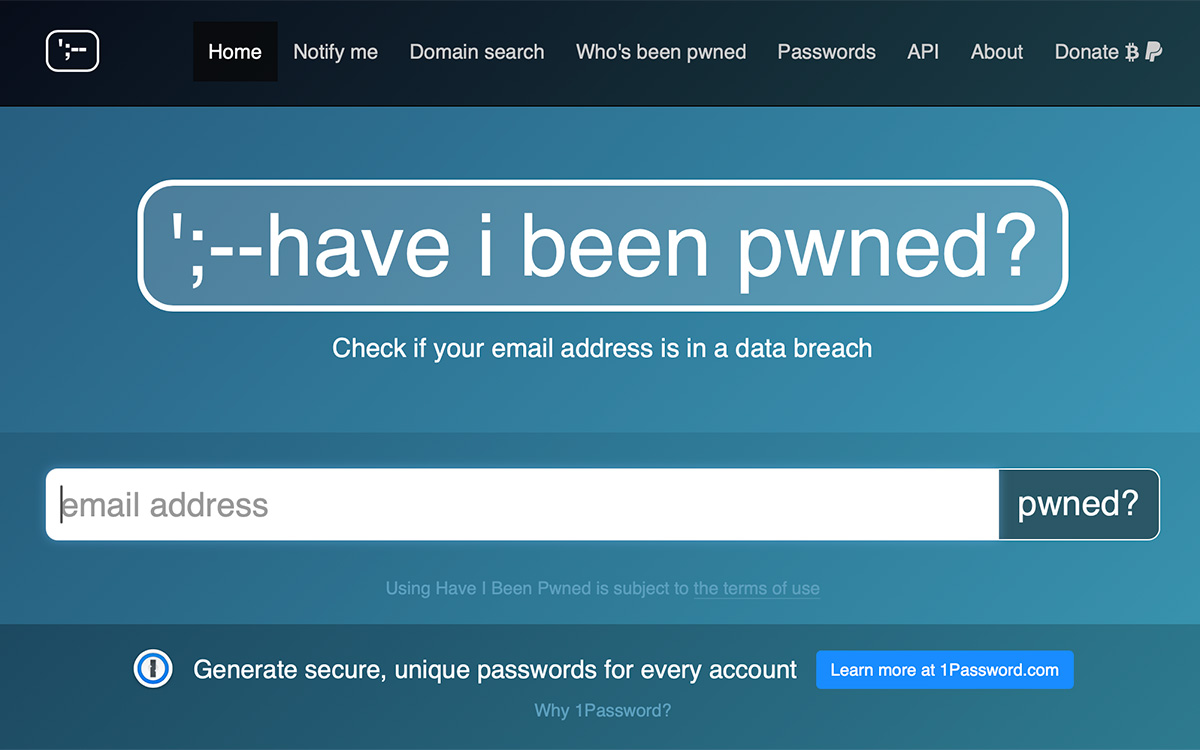
Task: Select API in the navigation bar
Action: point(923,52)
